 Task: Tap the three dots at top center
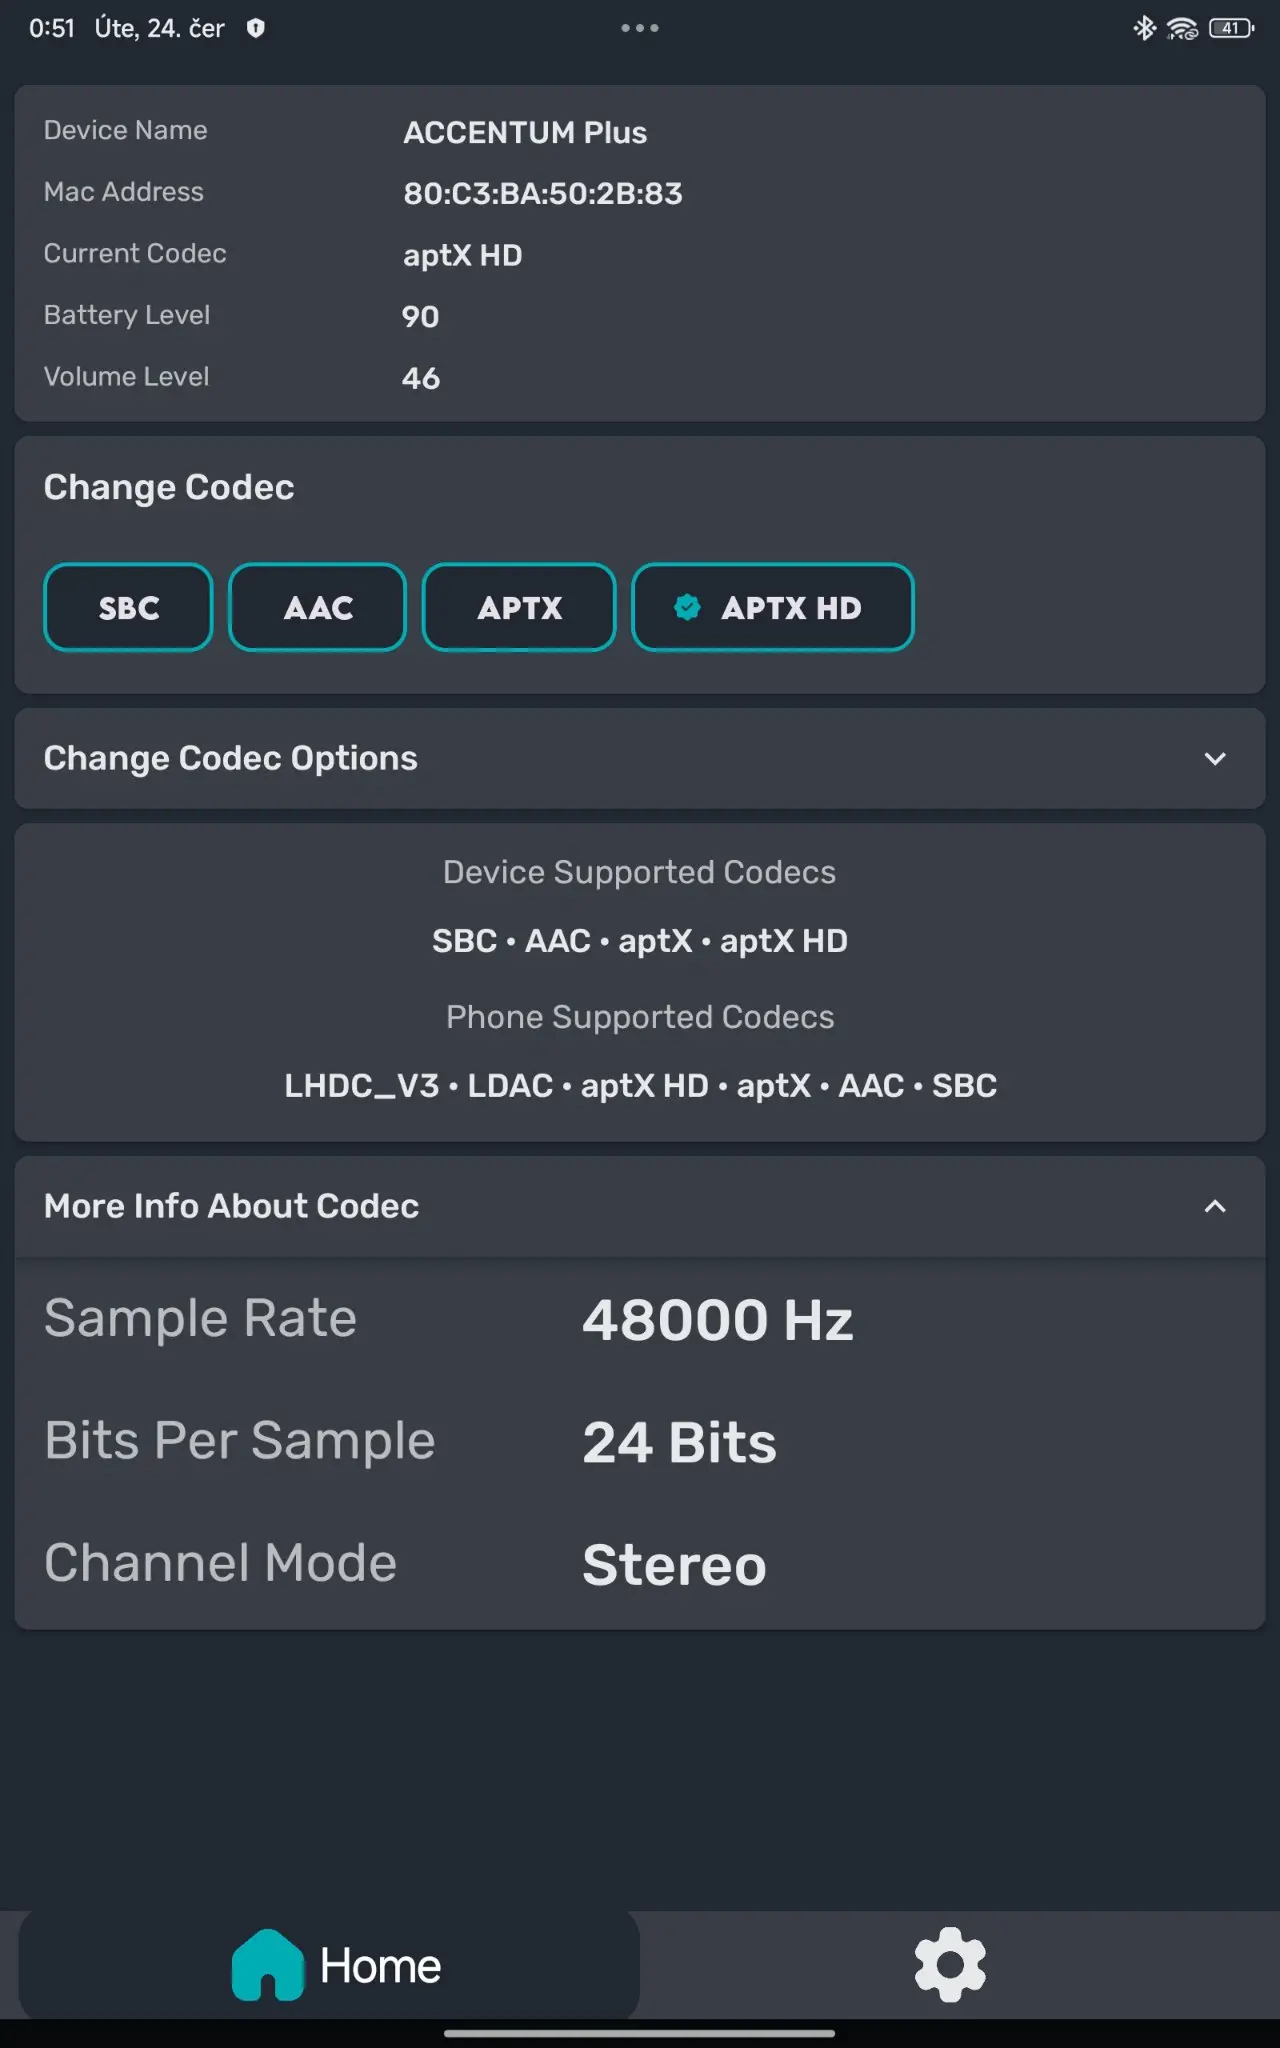point(640,28)
